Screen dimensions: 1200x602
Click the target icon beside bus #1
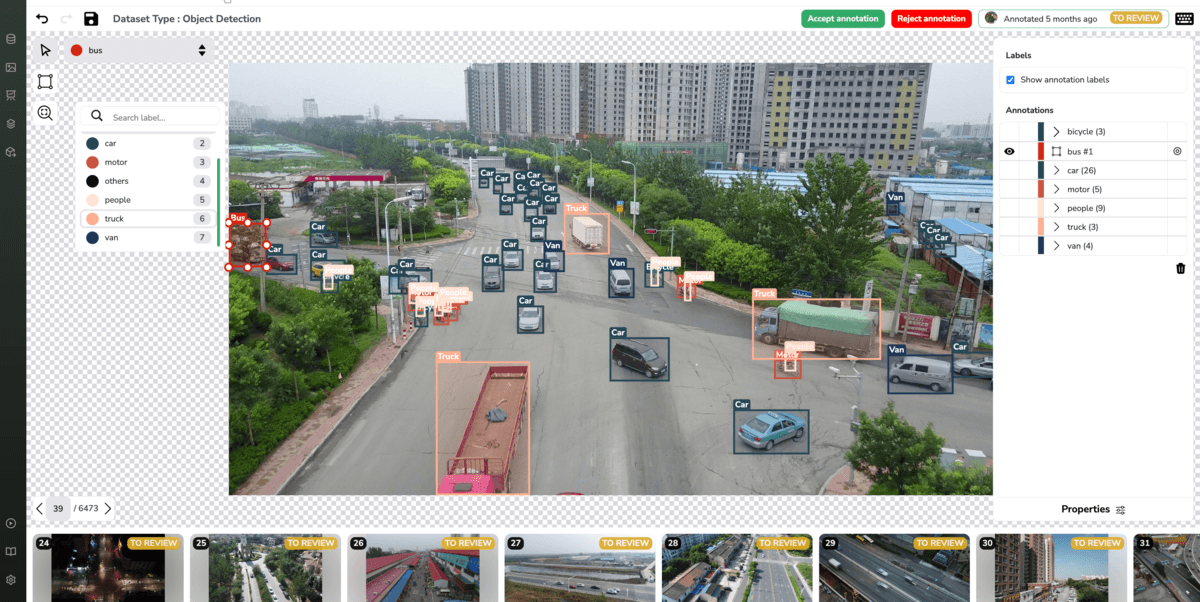(x=1177, y=151)
